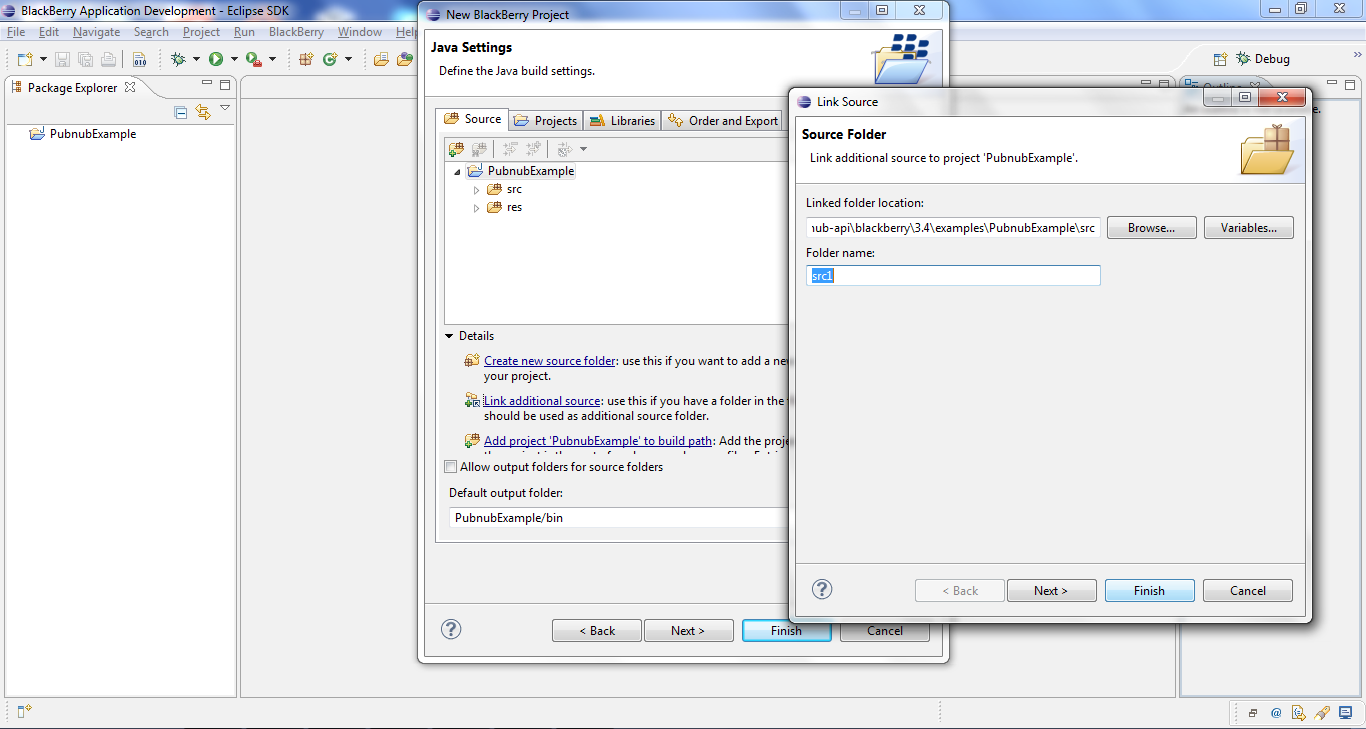Open the BlackBerry menu

click(296, 31)
